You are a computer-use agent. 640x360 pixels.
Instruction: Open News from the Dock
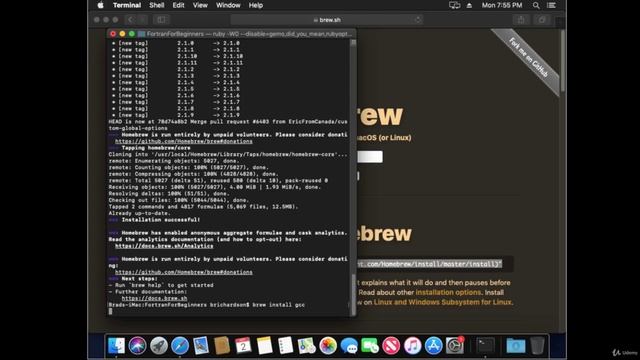[x=391, y=346]
